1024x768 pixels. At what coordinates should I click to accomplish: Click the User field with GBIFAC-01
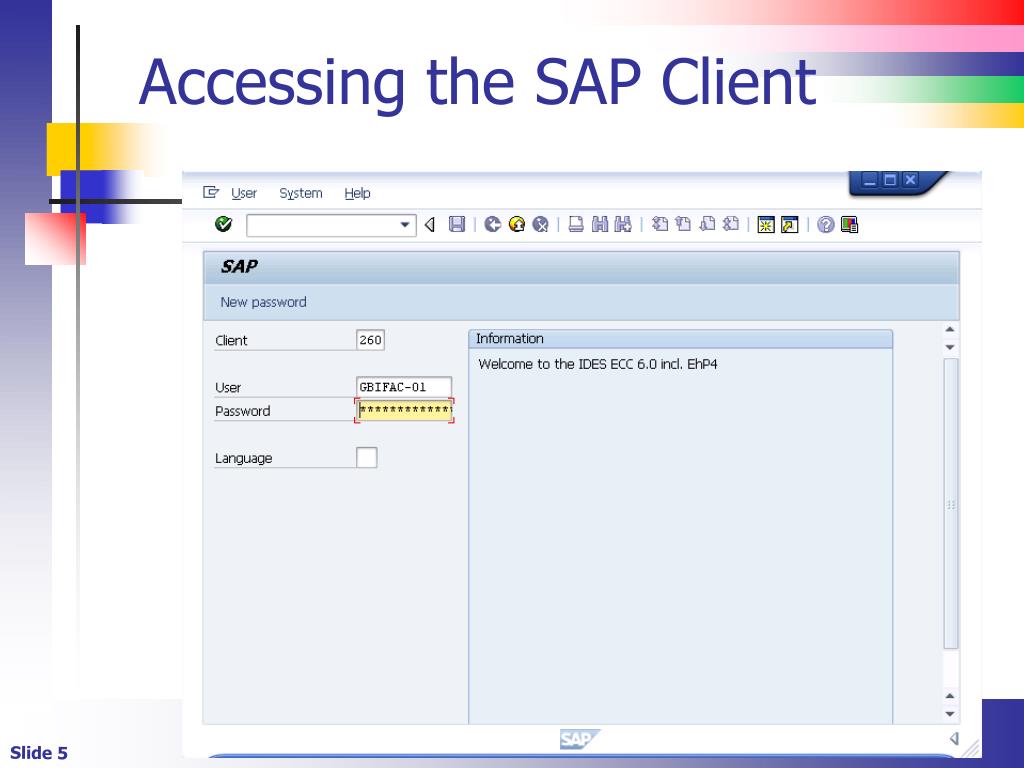click(x=404, y=387)
